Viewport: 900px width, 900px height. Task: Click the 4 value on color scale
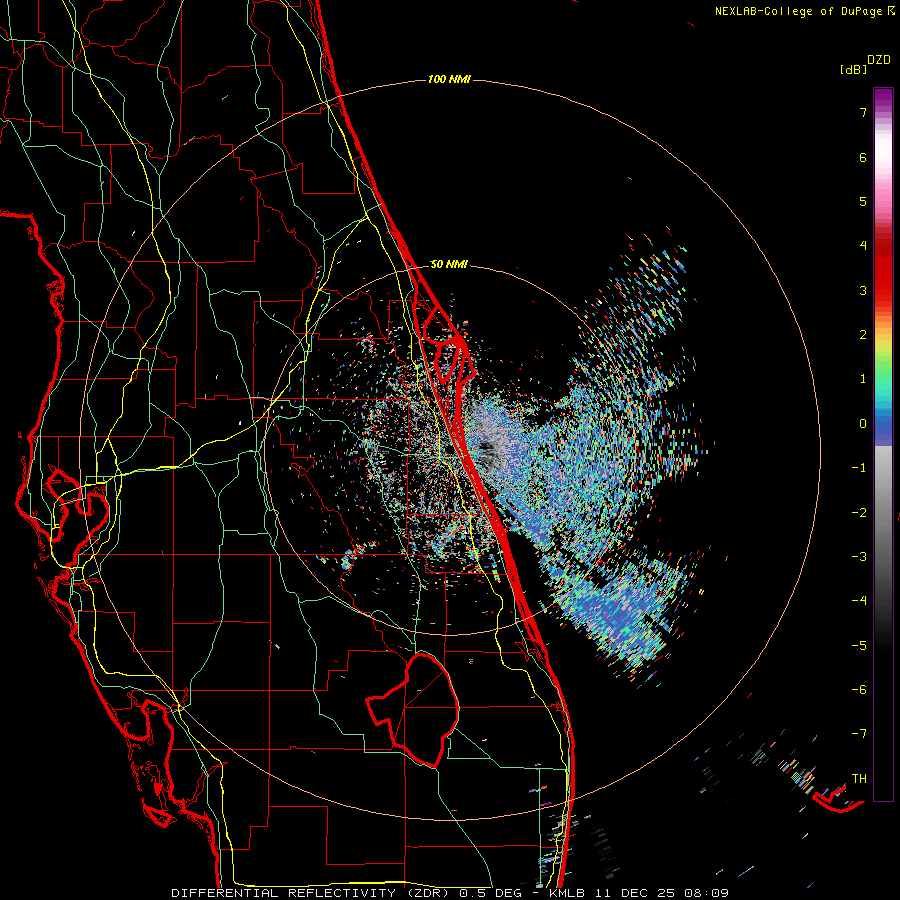[x=863, y=246]
